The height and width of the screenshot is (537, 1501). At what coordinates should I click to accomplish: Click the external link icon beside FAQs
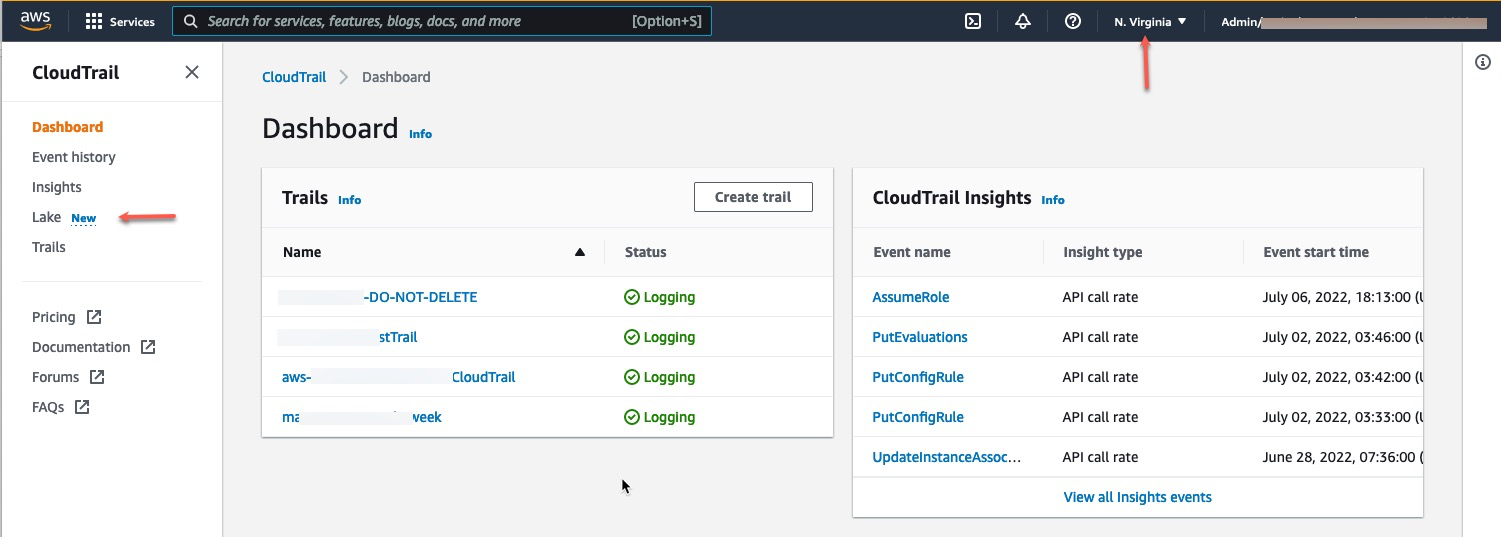83,407
